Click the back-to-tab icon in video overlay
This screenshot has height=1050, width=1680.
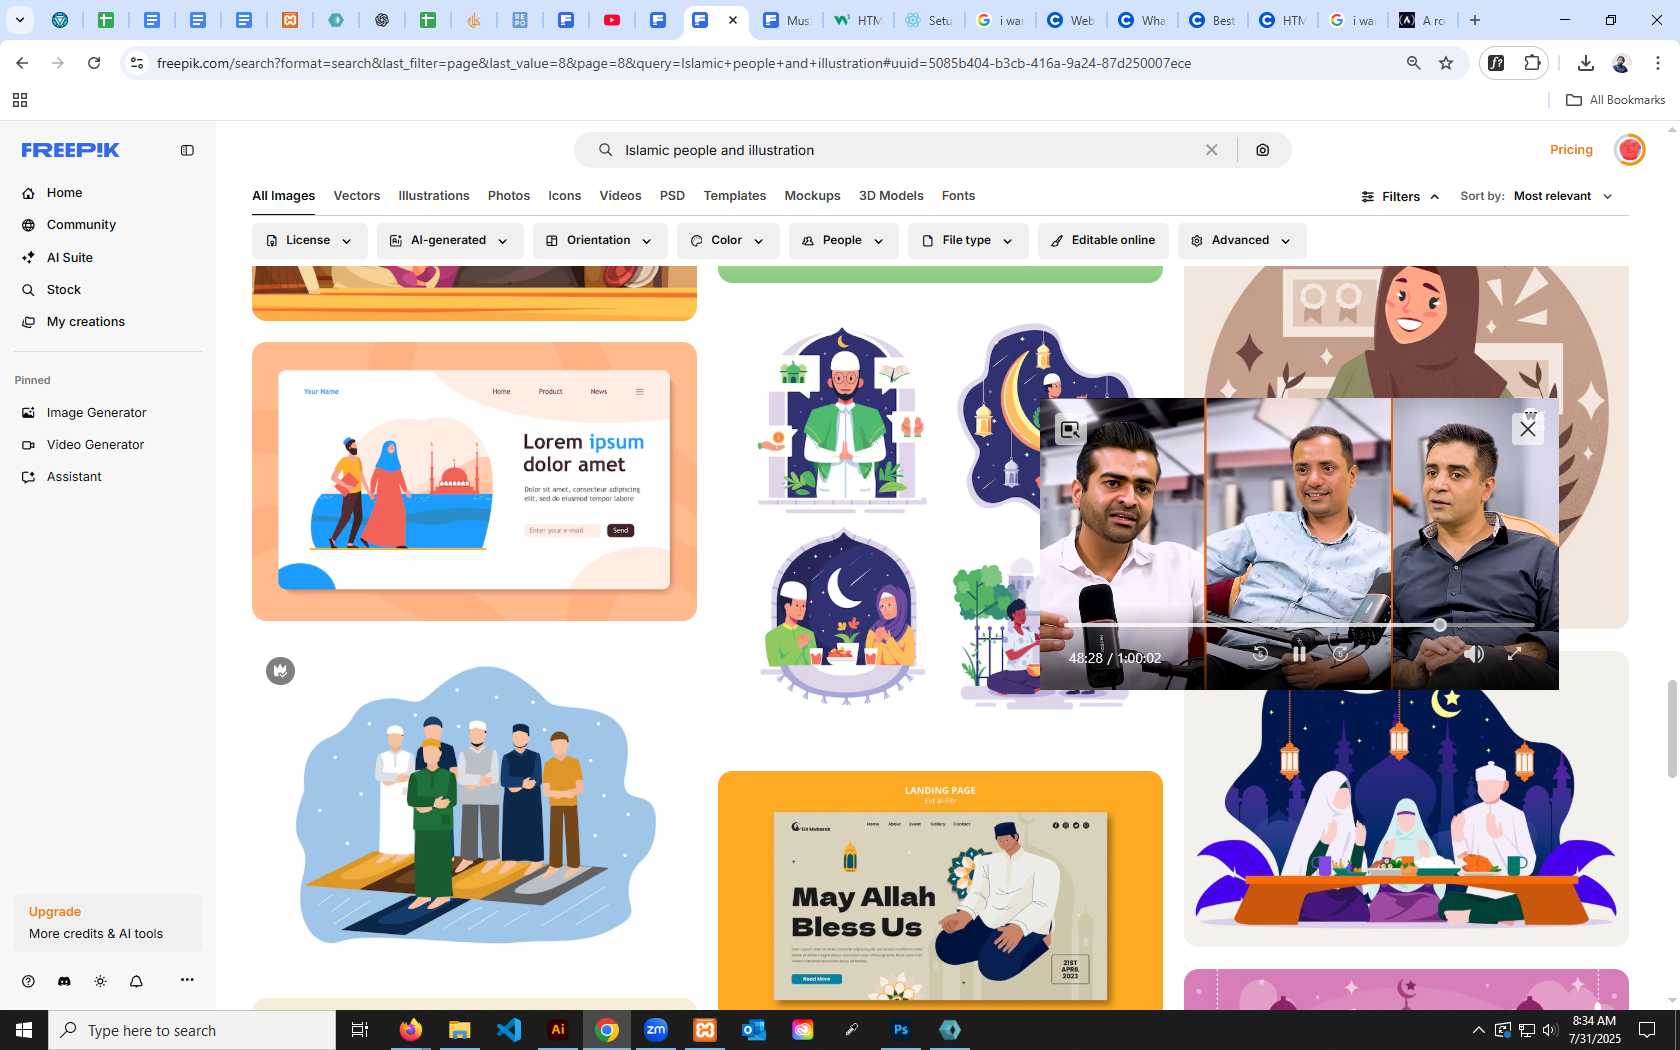tap(1070, 430)
